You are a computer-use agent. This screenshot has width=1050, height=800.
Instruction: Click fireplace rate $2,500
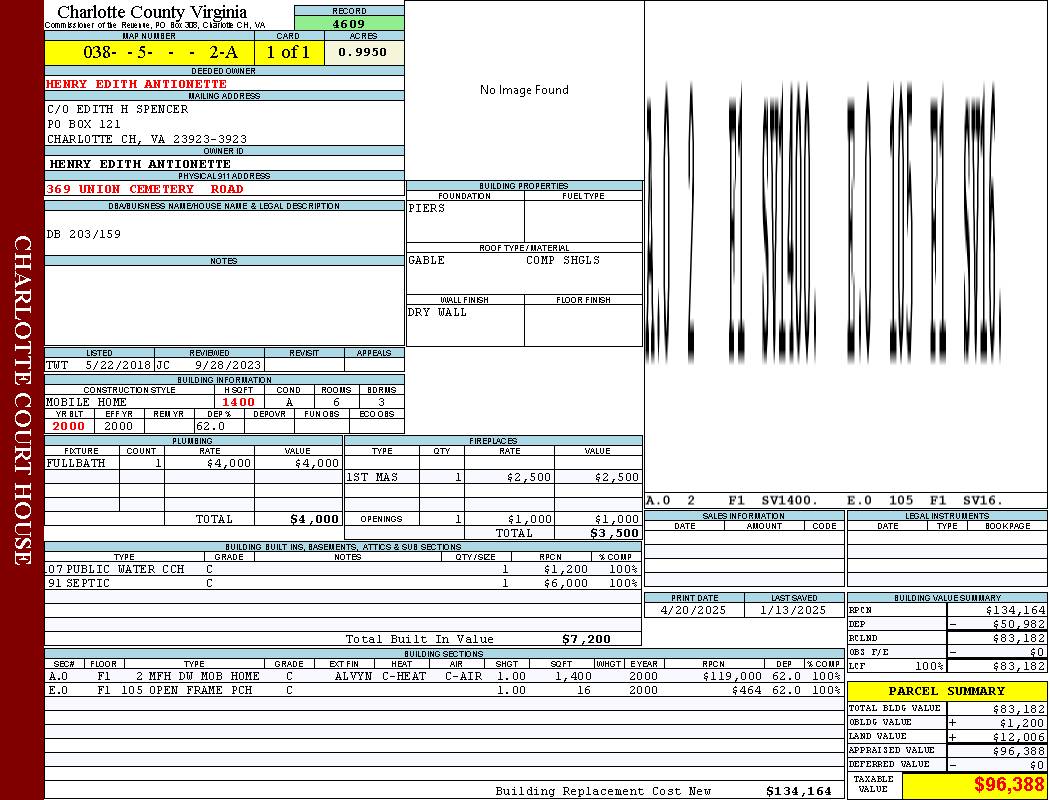pyautogui.click(x=528, y=477)
